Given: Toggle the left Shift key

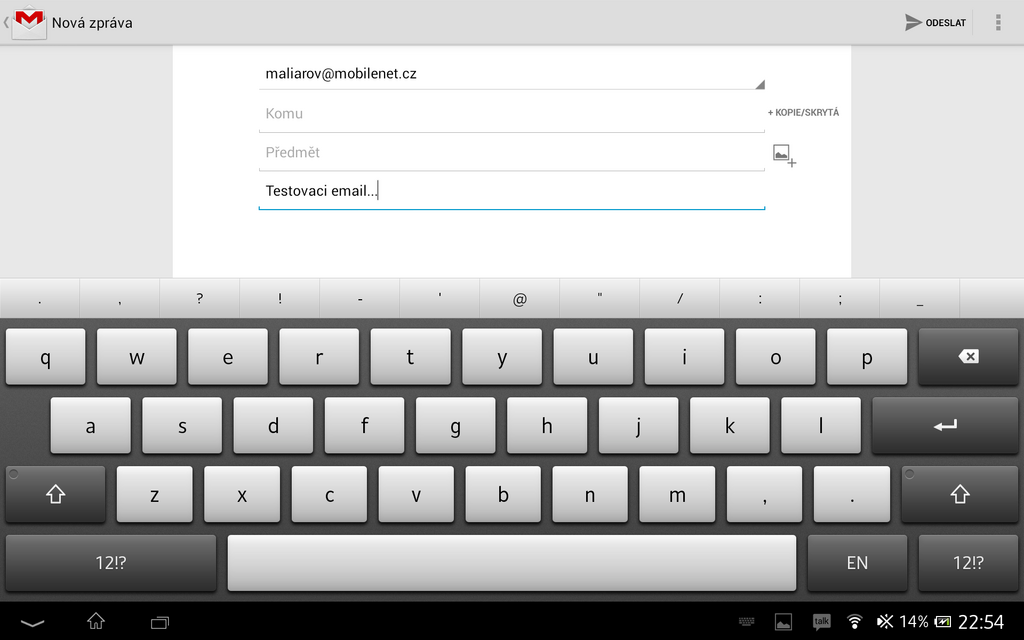Looking at the screenshot, I should 54,494.
